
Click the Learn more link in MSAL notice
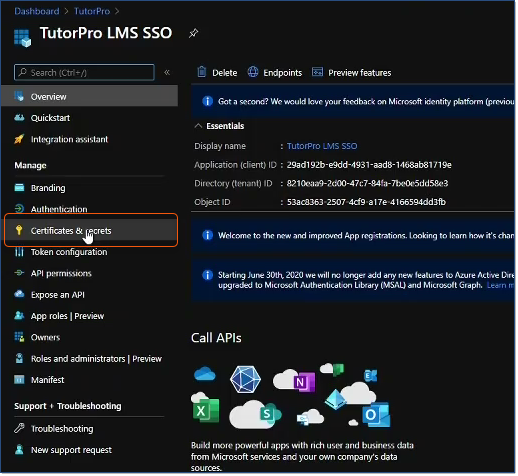500,286
